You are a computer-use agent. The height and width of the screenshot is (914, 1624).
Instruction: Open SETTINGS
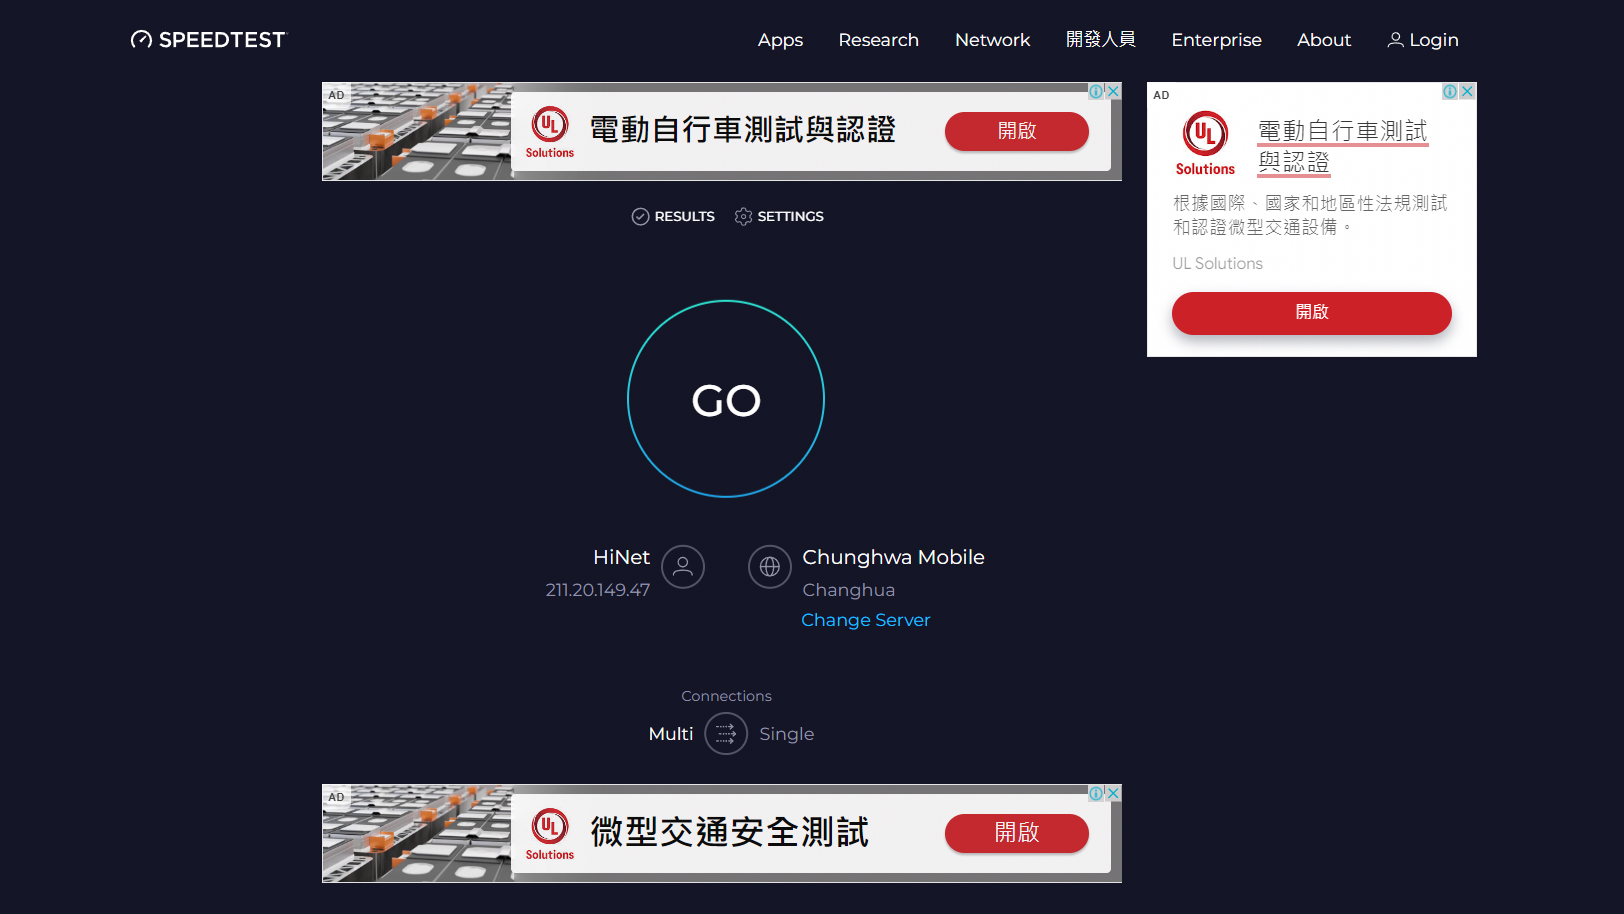click(x=779, y=216)
